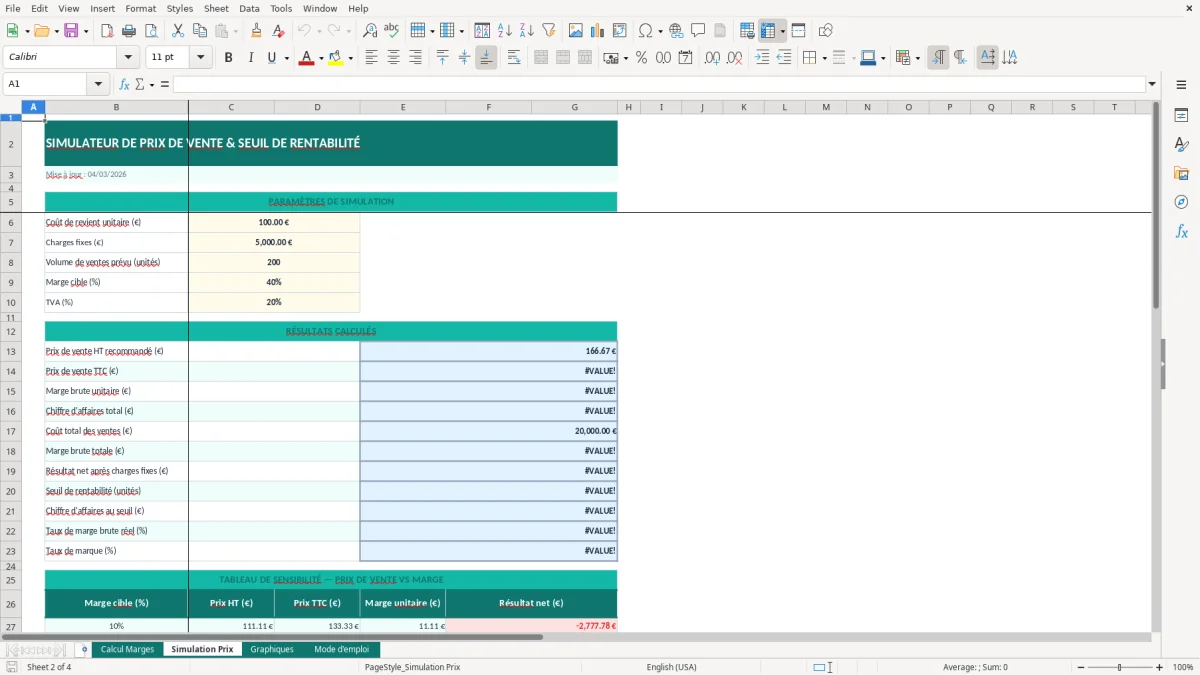
Task: Click the Zoom In plus button
Action: pos(1160,667)
